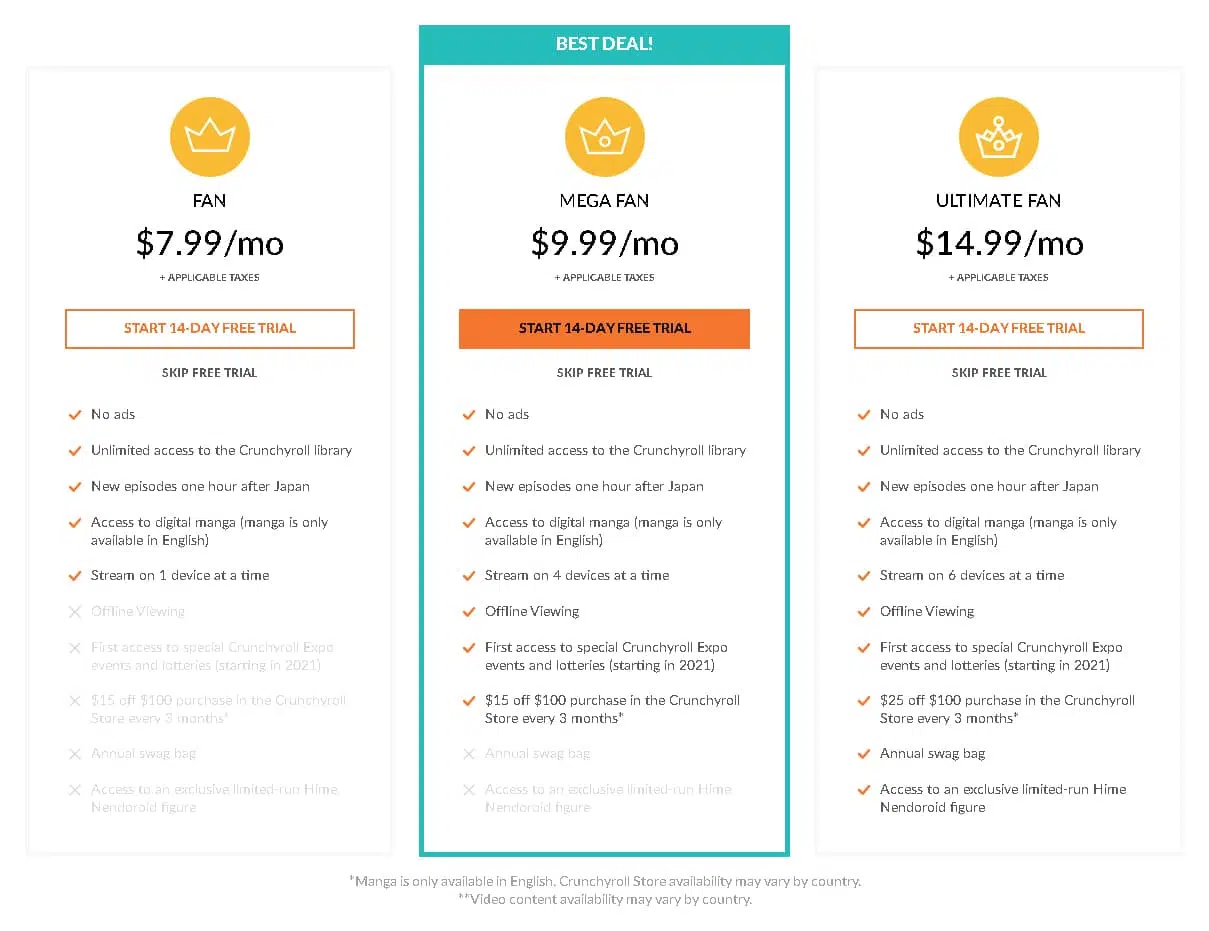Start the Mega Fan 14-day free trial
This screenshot has width=1209, height=931.
604,328
